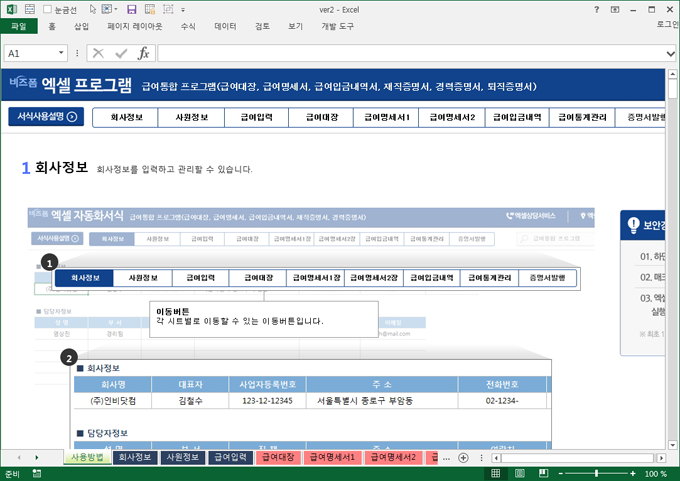Select the 급여대장 sheet tab

pyautogui.click(x=278, y=457)
